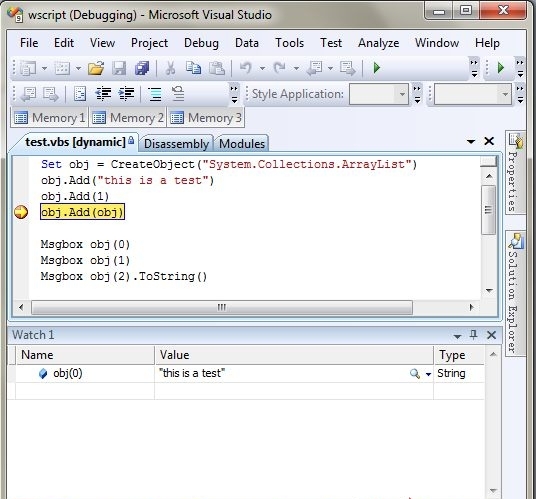Click the New Project toolbar icon

[28, 68]
